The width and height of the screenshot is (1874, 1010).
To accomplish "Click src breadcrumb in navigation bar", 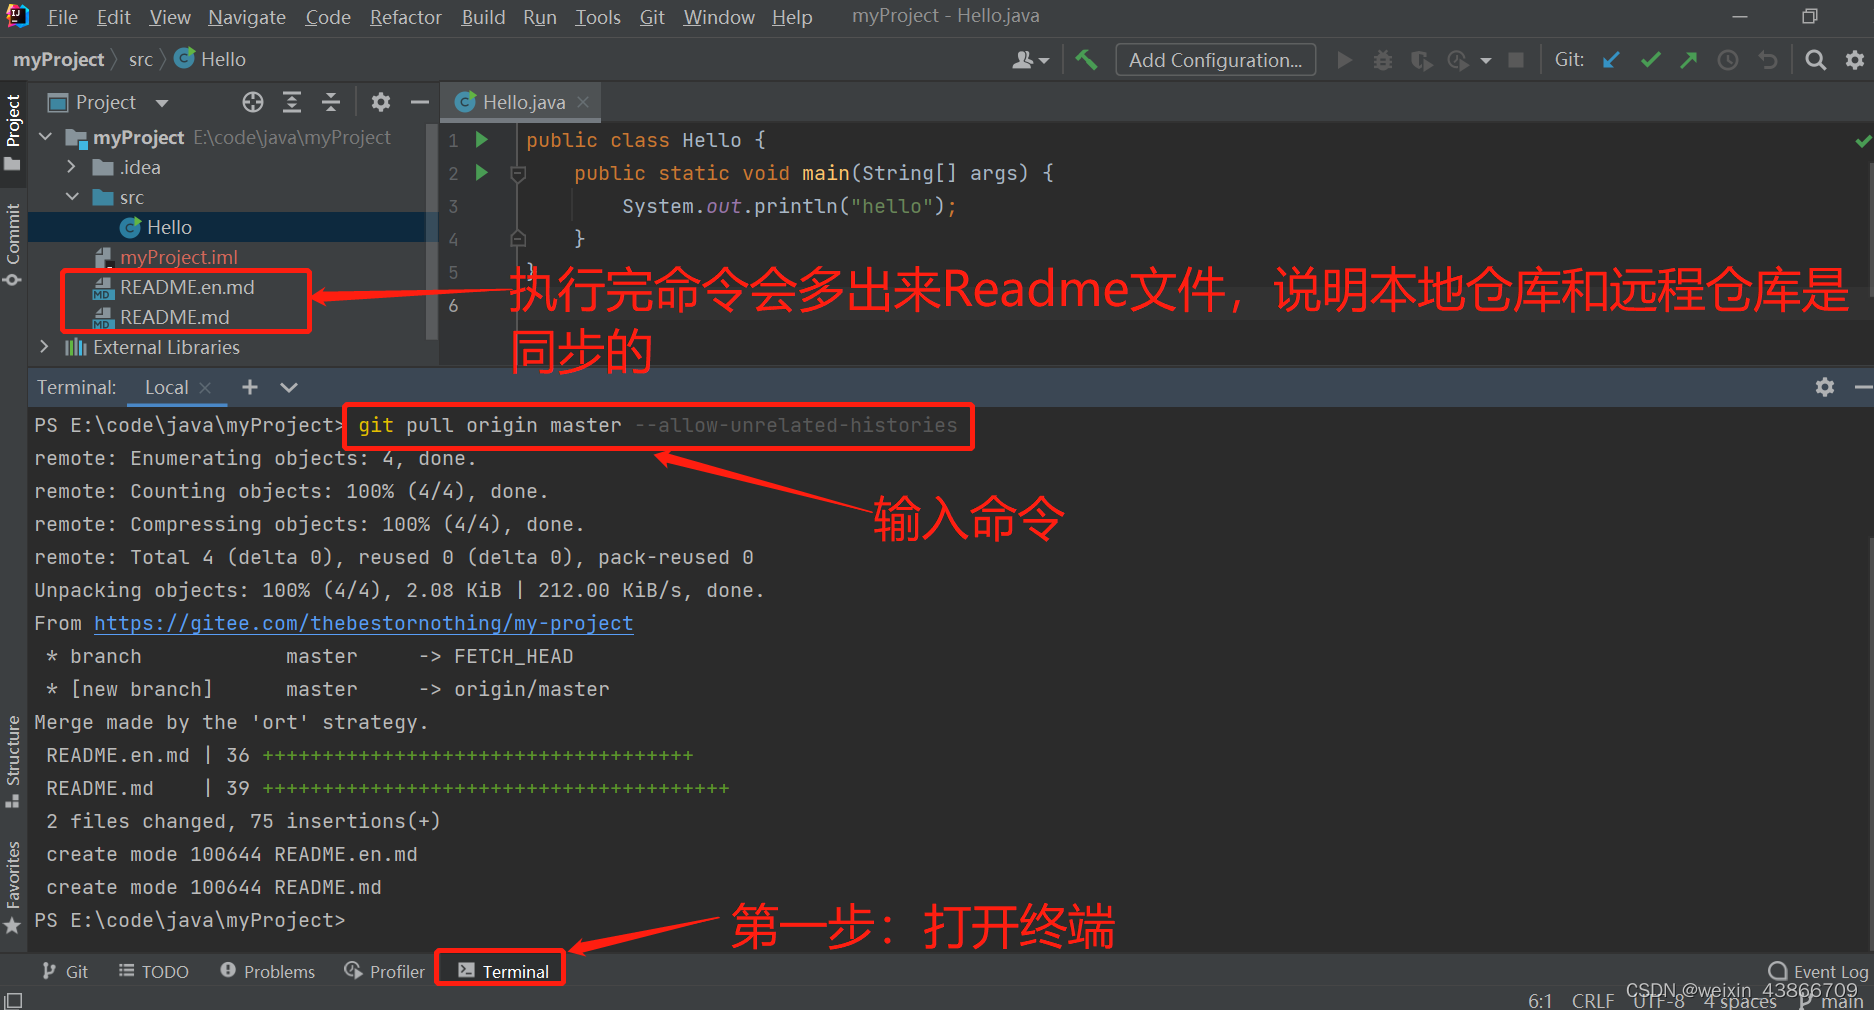I will pyautogui.click(x=141, y=60).
